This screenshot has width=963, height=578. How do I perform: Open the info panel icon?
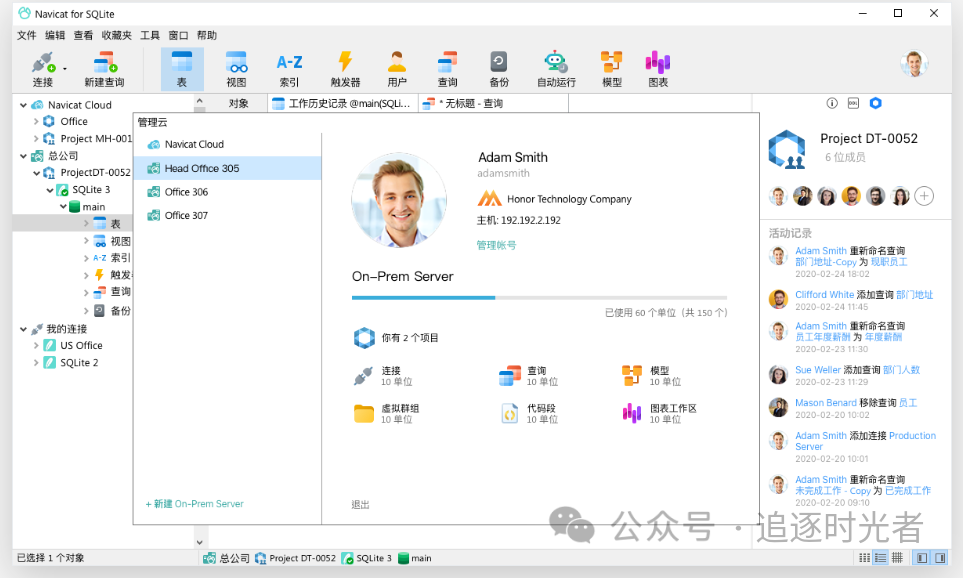(x=832, y=103)
